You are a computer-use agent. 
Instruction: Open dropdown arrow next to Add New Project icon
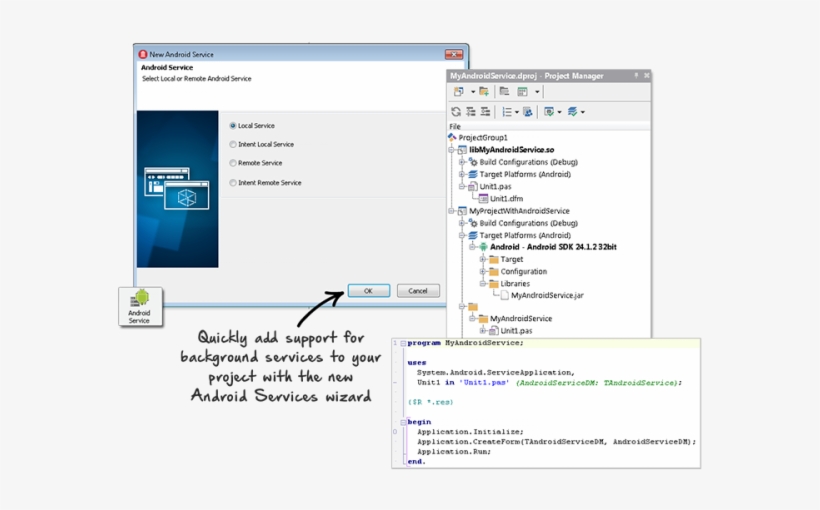pos(473,92)
